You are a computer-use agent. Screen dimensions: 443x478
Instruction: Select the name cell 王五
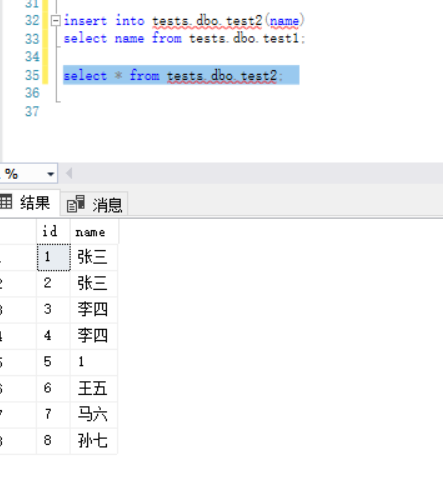(94, 388)
